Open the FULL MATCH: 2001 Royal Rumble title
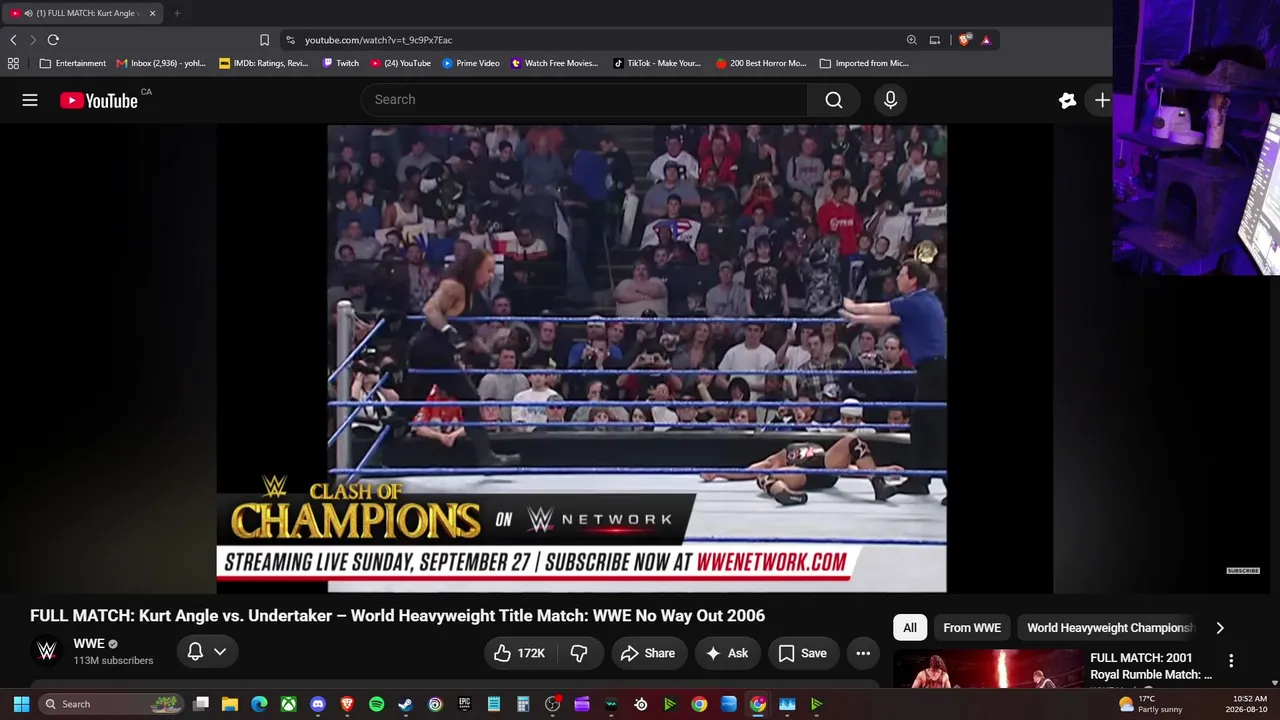The width and height of the screenshot is (1280, 720). [1151, 666]
